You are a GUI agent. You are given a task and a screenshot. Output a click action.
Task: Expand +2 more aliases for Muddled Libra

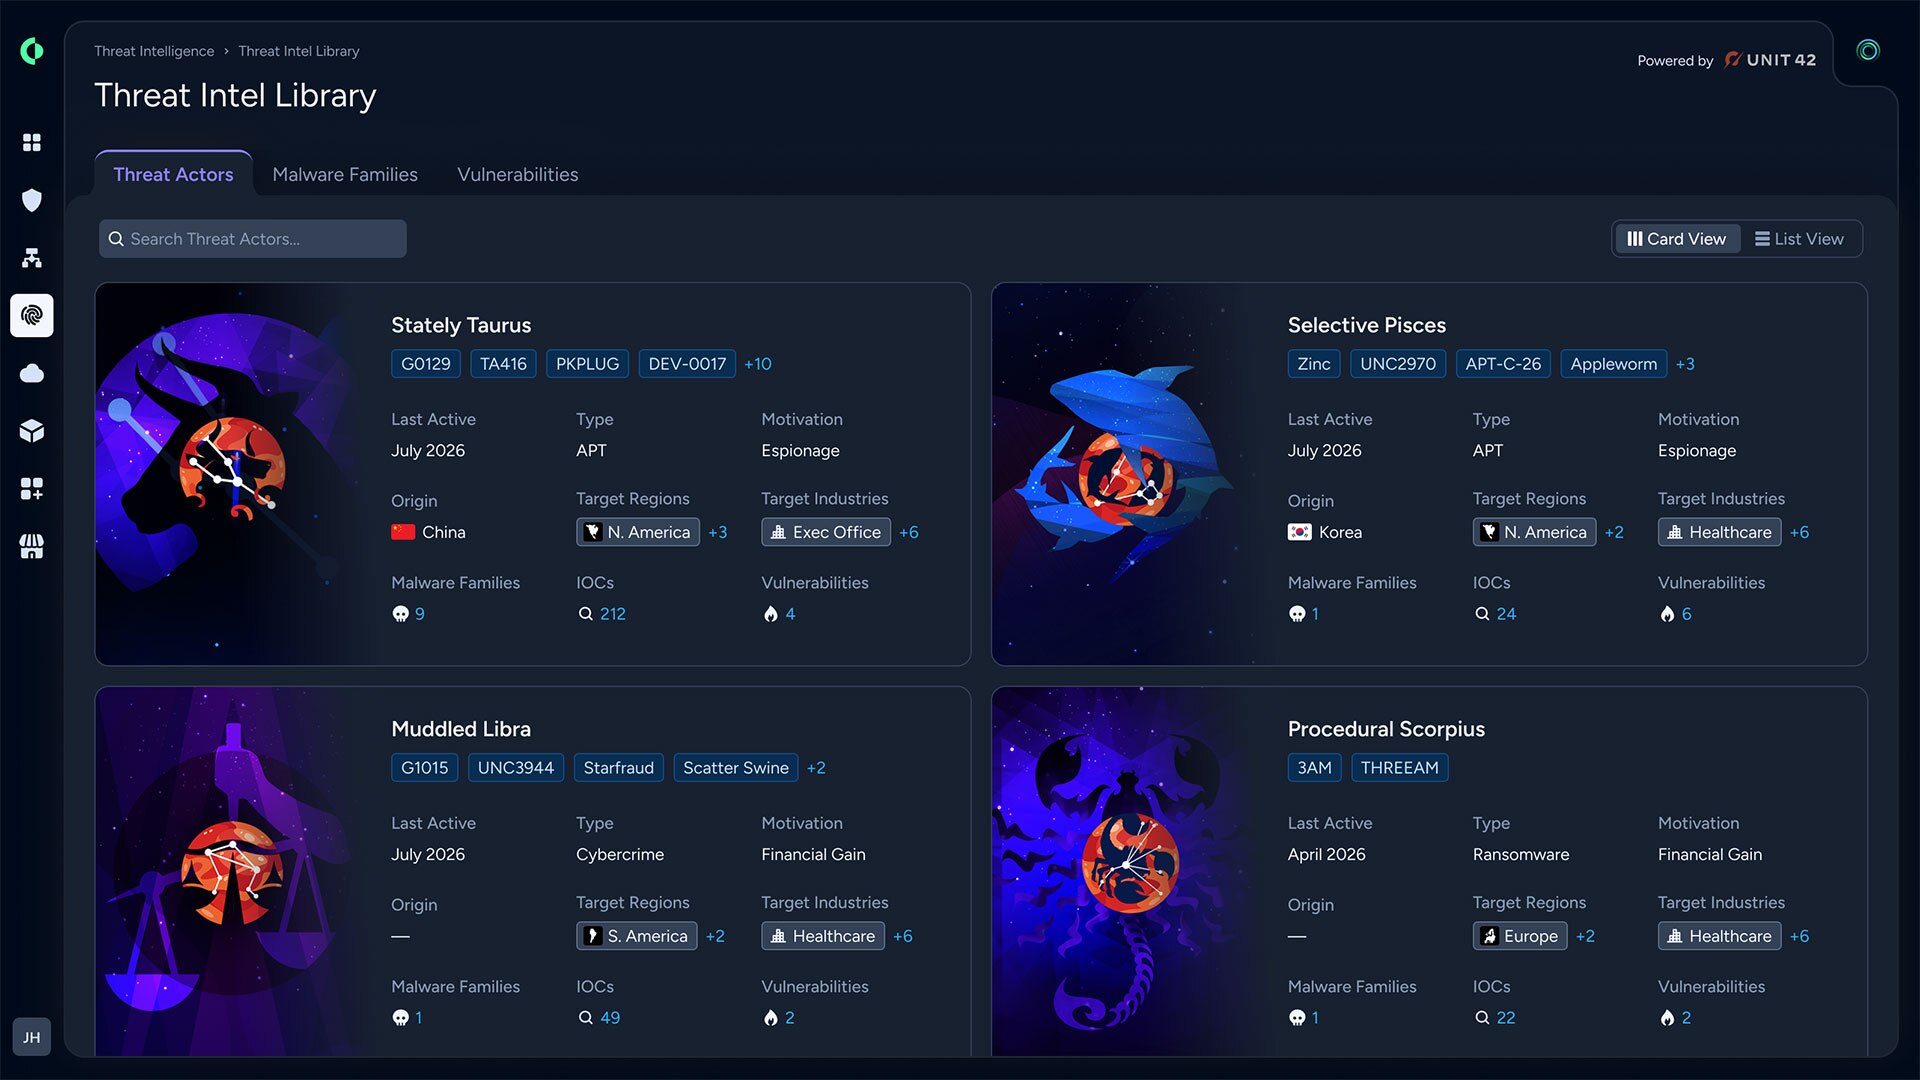[816, 768]
